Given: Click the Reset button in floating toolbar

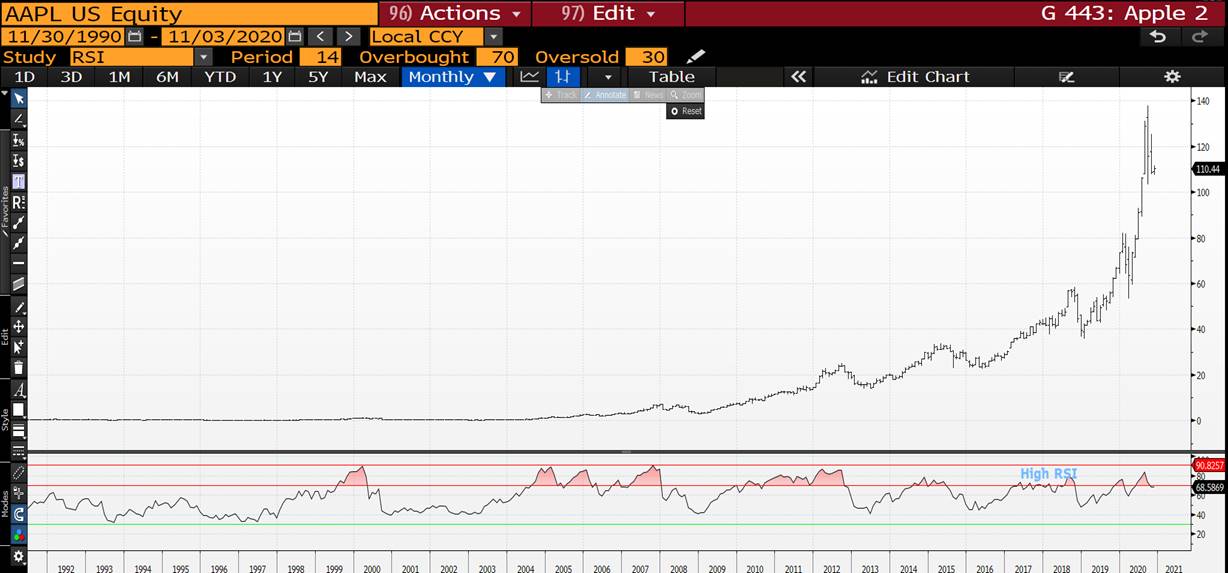Looking at the screenshot, I should coord(686,111).
